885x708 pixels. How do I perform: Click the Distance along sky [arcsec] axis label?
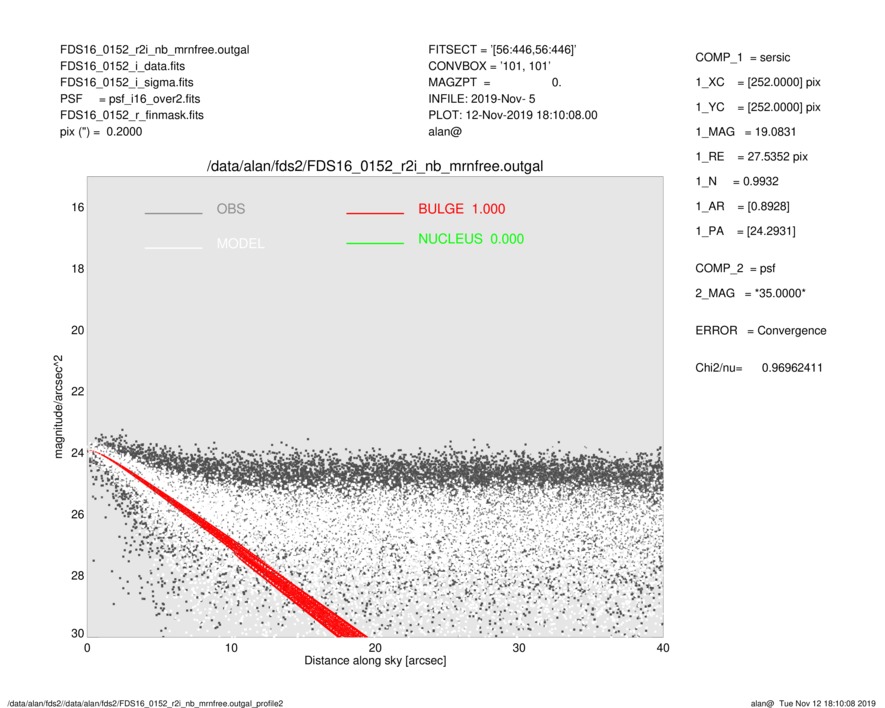pos(375,661)
